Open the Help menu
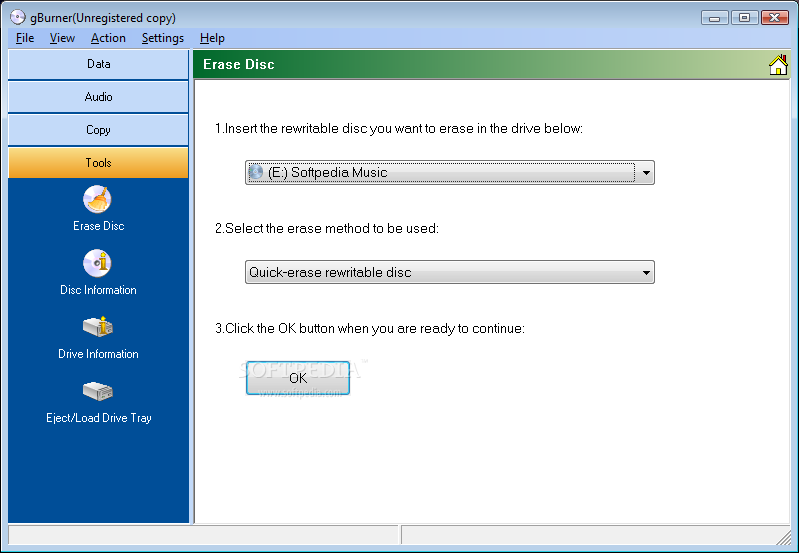The image size is (799, 553). (212, 38)
